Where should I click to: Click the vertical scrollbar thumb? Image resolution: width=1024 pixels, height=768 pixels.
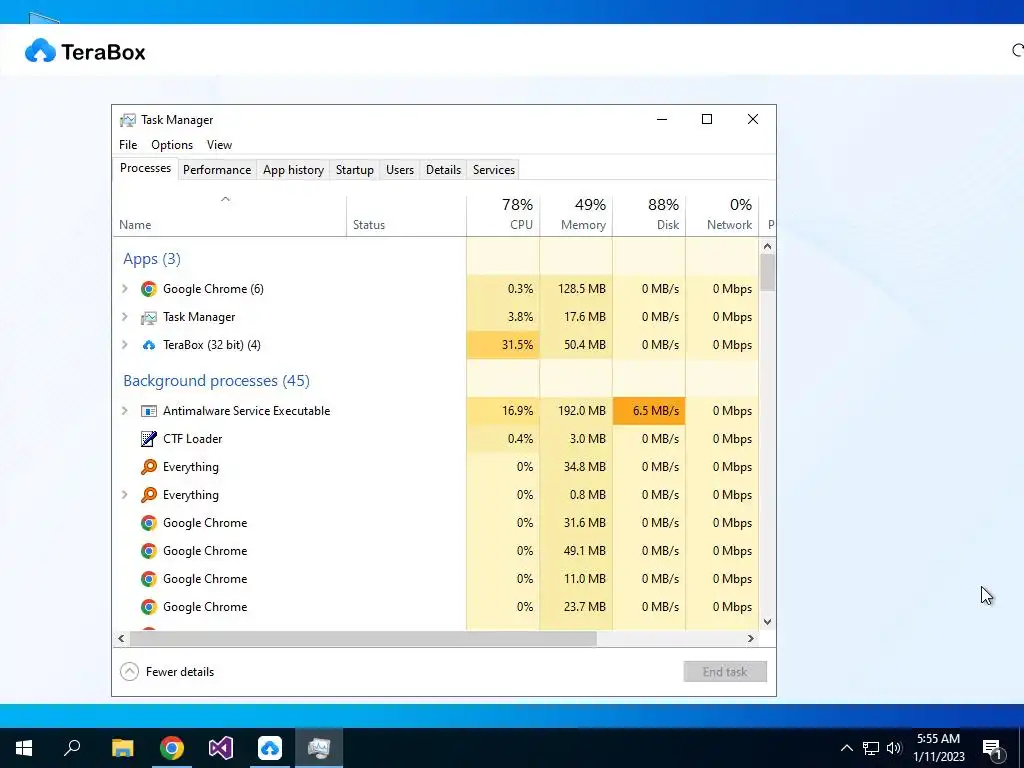click(767, 273)
